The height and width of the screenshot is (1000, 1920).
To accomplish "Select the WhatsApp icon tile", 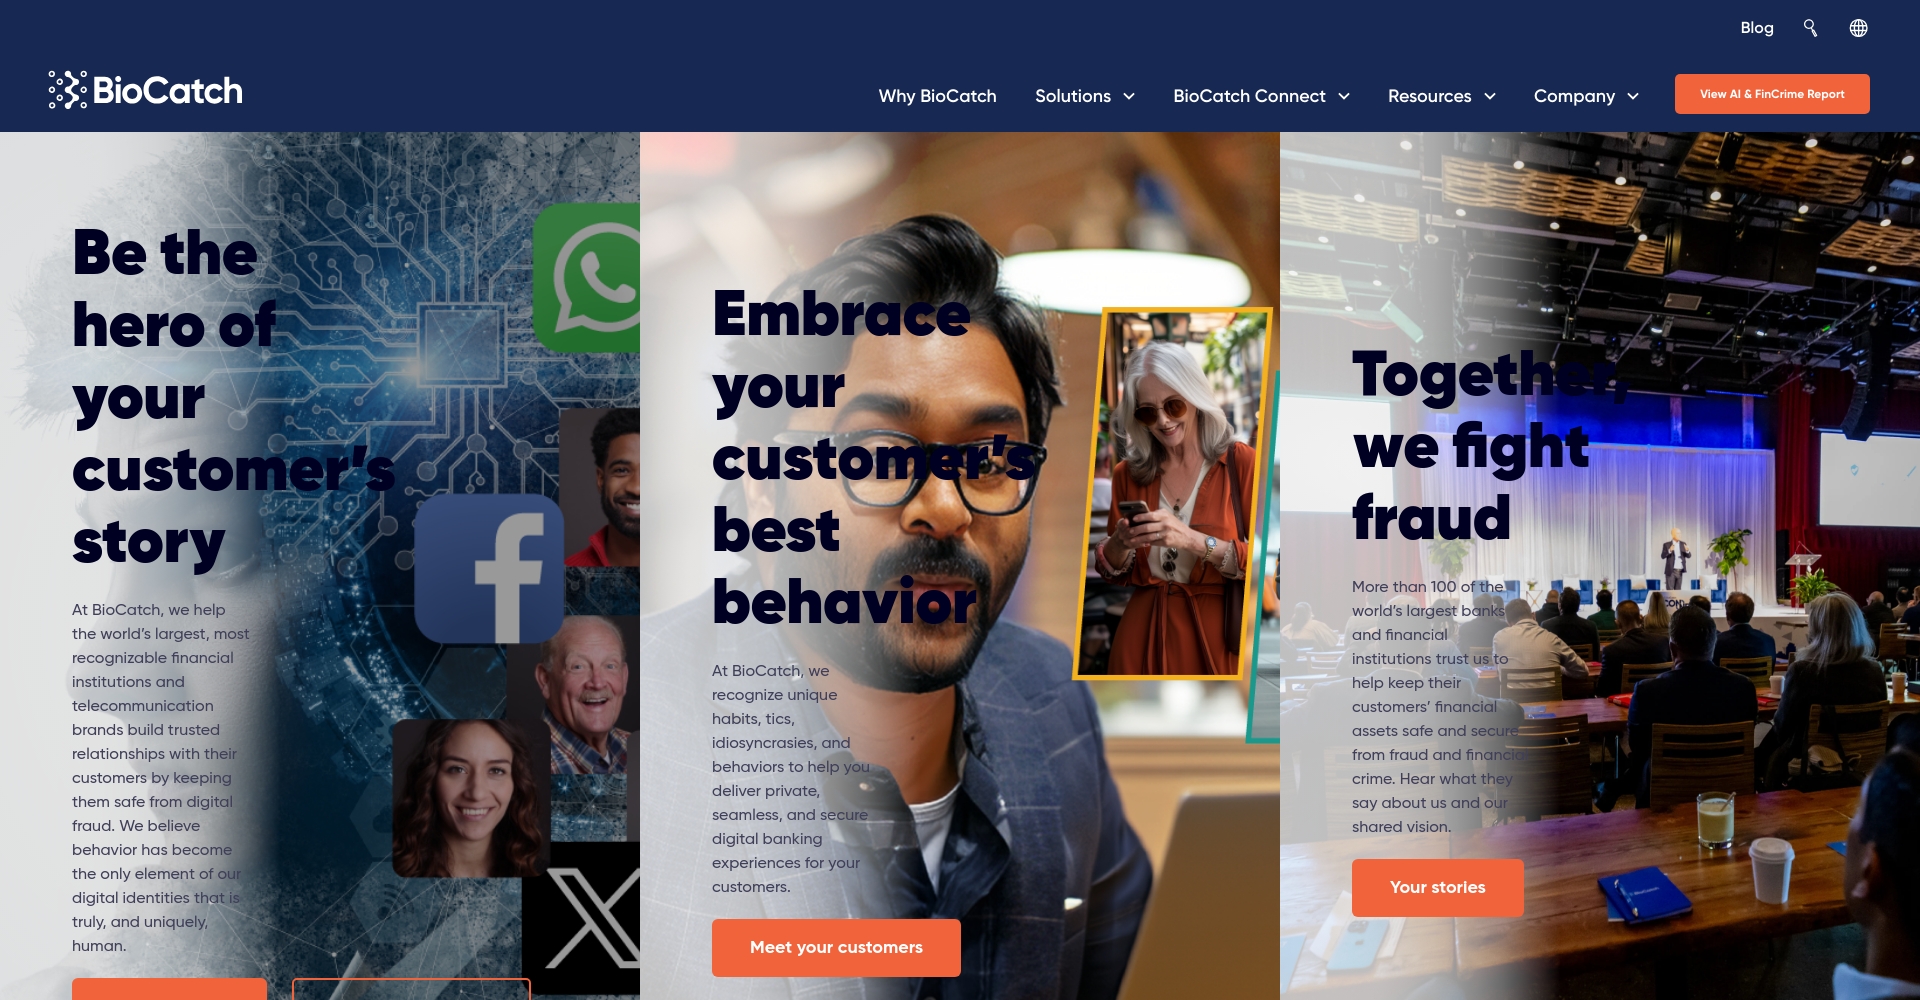I will [x=587, y=278].
